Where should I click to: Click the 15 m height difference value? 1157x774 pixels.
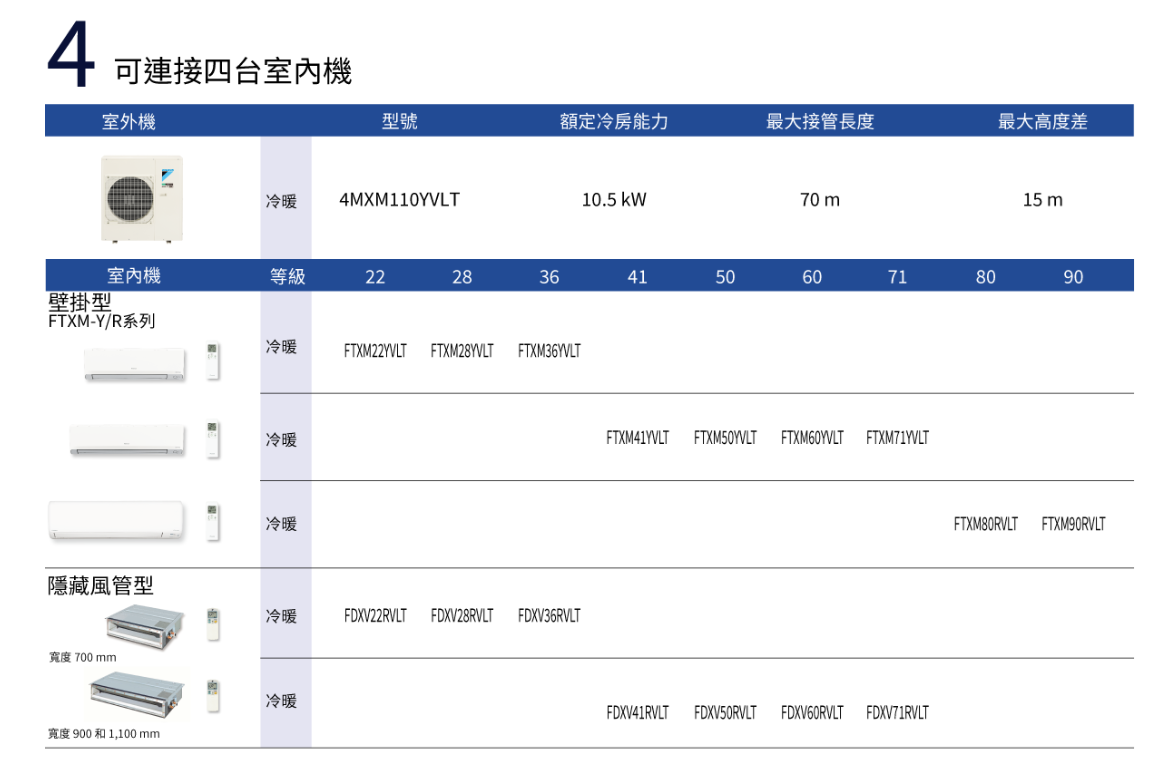[x=1043, y=200]
